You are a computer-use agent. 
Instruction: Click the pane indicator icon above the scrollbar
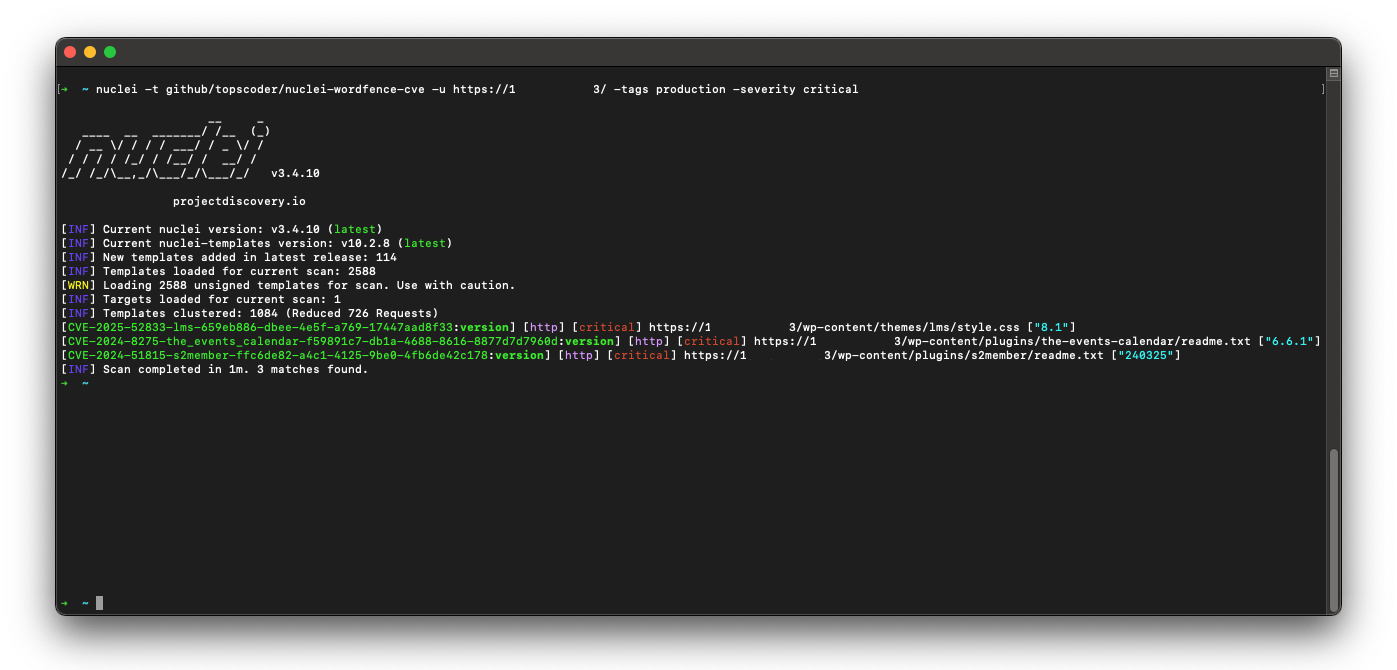click(1332, 72)
